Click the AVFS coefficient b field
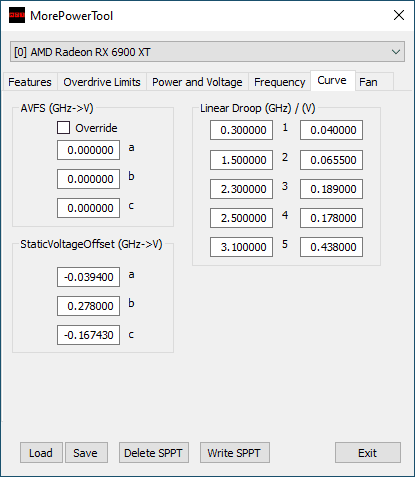The width and height of the screenshot is (415, 477). [88, 179]
